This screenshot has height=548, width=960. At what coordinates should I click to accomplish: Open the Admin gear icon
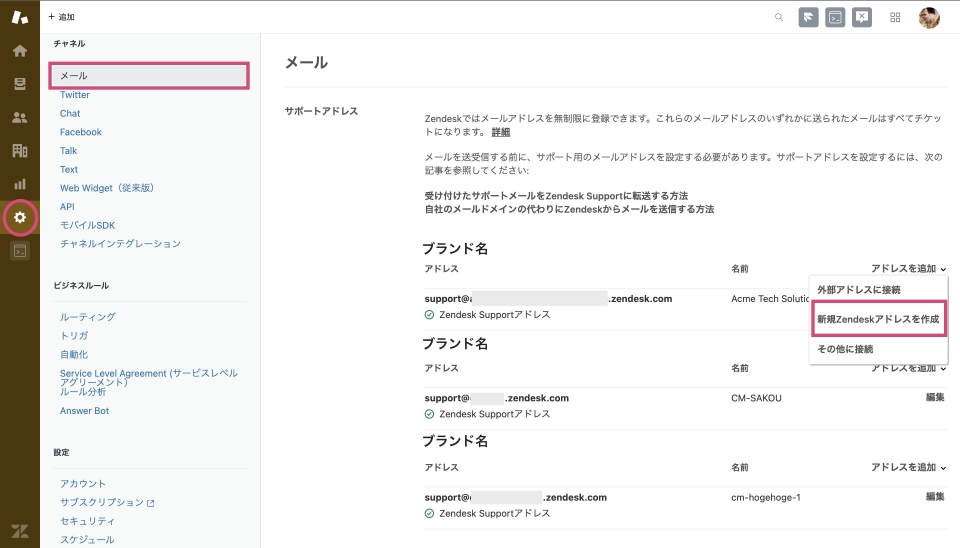tap(20, 217)
